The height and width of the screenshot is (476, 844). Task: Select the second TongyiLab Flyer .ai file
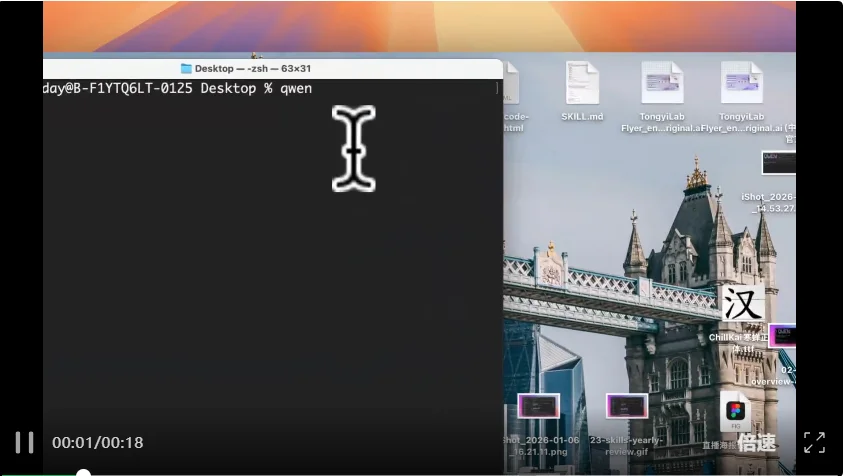click(741, 84)
